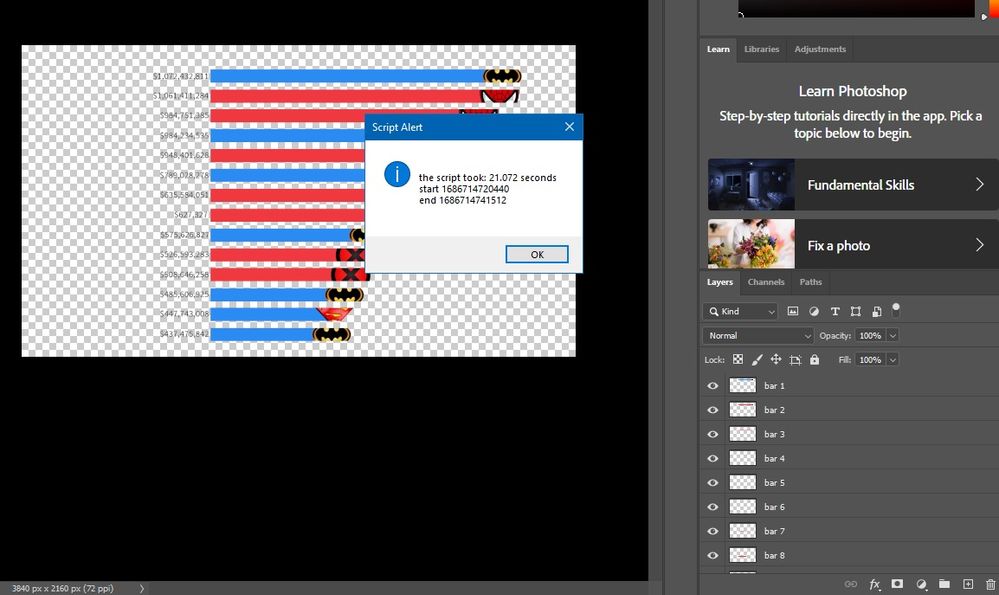Expand Fix a photo chevron
The height and width of the screenshot is (595, 999).
point(979,245)
